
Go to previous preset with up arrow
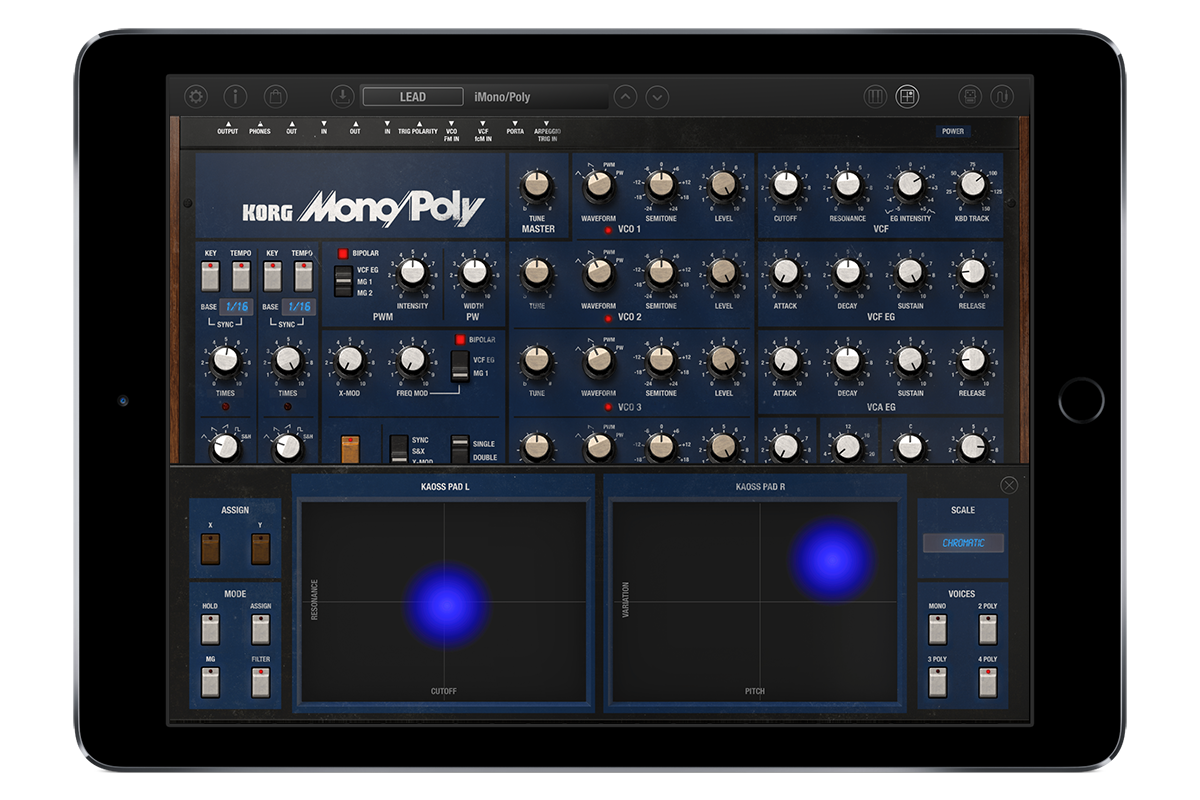click(625, 97)
